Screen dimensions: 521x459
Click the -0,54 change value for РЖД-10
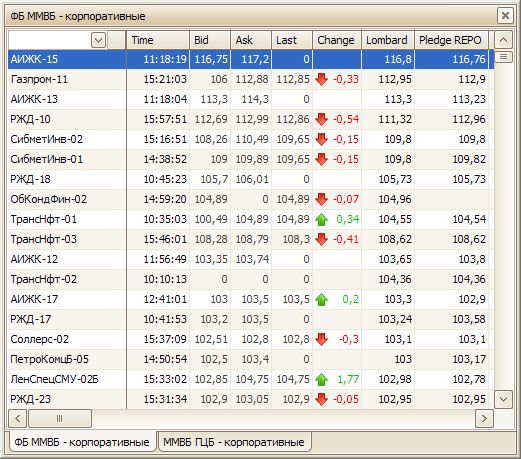(346, 119)
